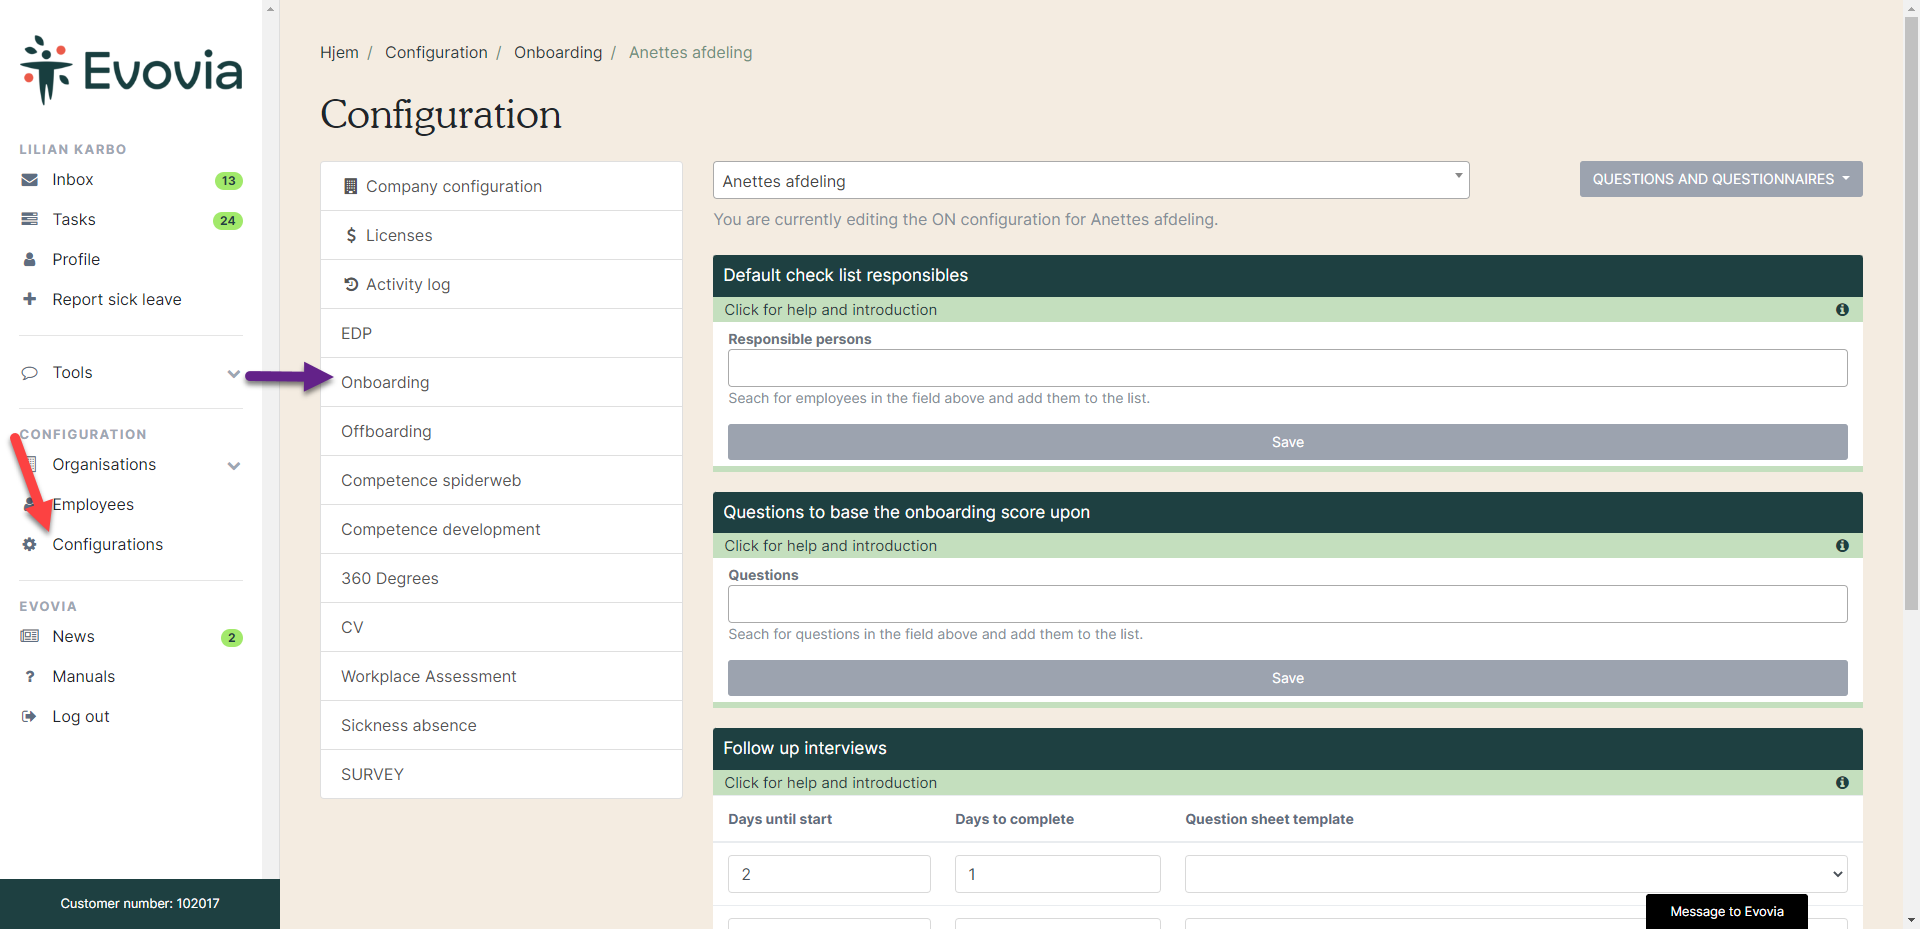Open help under Follow up interviews
Screen dimensions: 1920x929
[1287, 783]
